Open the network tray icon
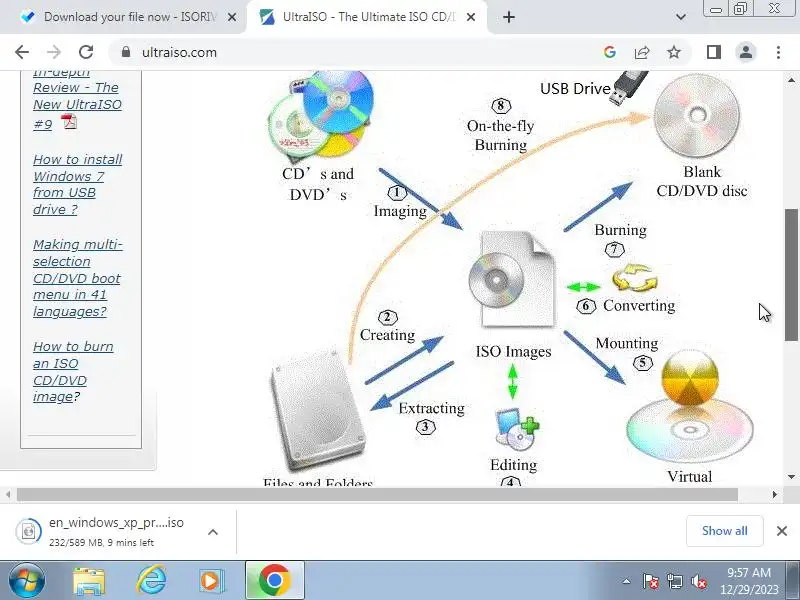The width and height of the screenshot is (800, 600). pyautogui.click(x=675, y=581)
